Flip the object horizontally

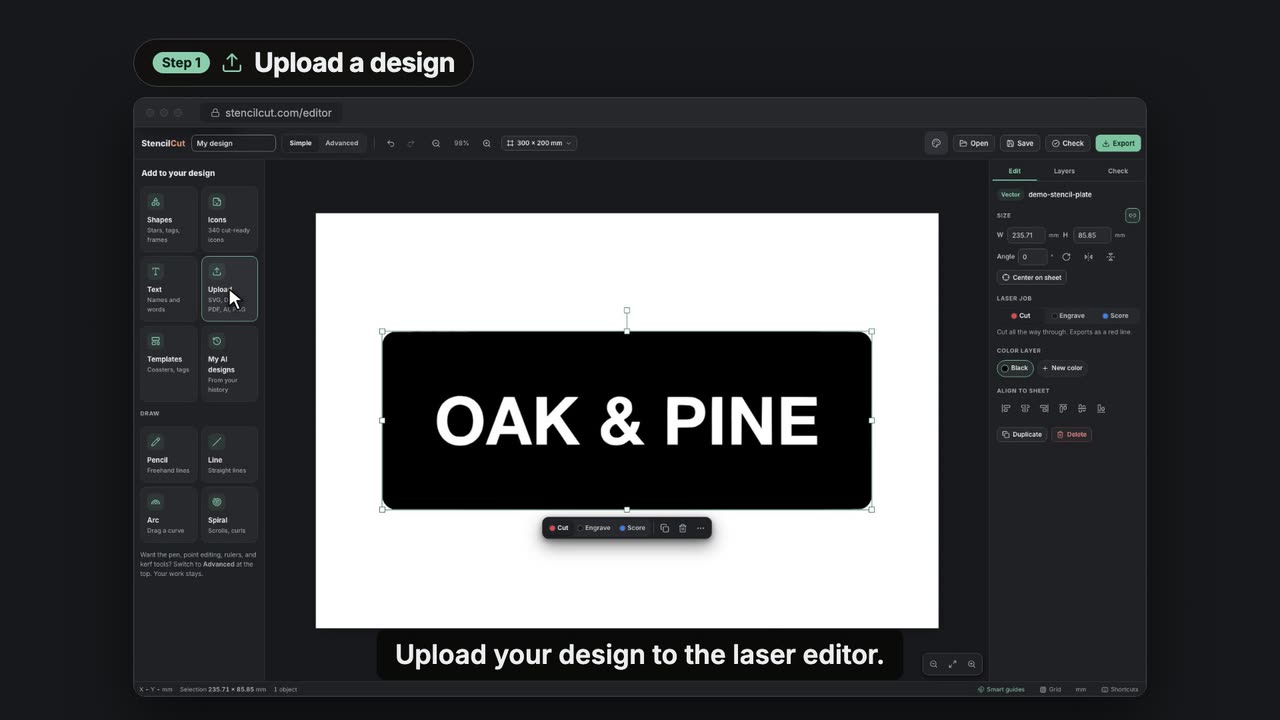[x=1088, y=257]
